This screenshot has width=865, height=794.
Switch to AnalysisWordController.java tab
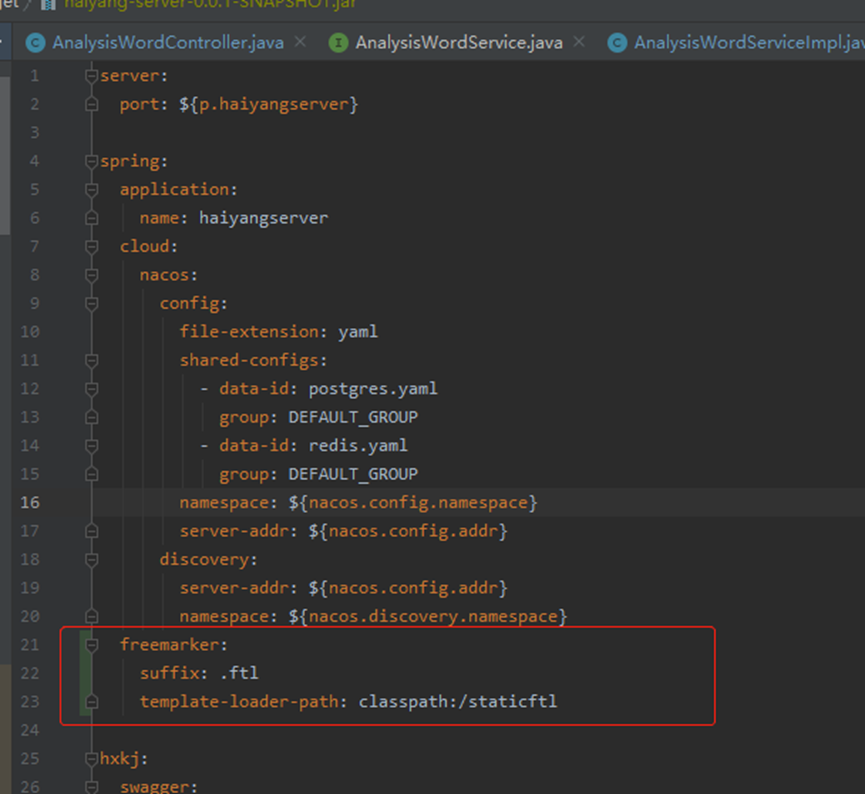[168, 42]
